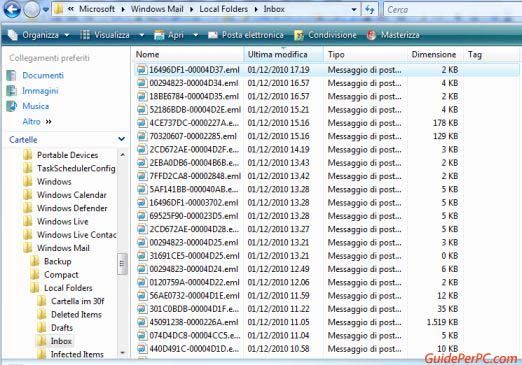This screenshot has height=365, width=522.
Task: Click Masterizza in the toolbar
Action: 393,35
